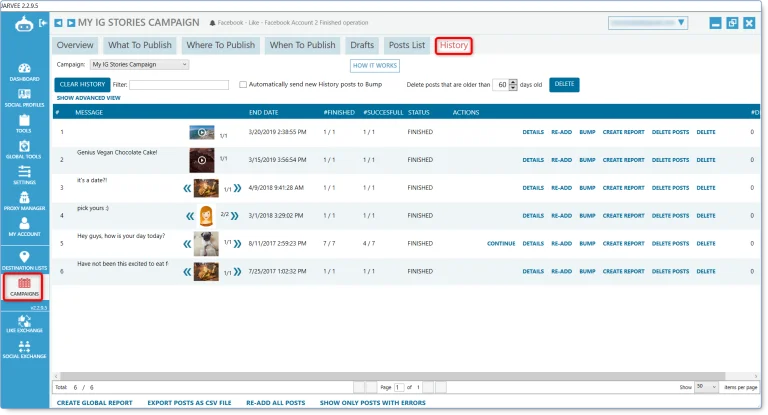768x415 pixels.
Task: Open the Tools sidebar icon
Action: pos(24,123)
